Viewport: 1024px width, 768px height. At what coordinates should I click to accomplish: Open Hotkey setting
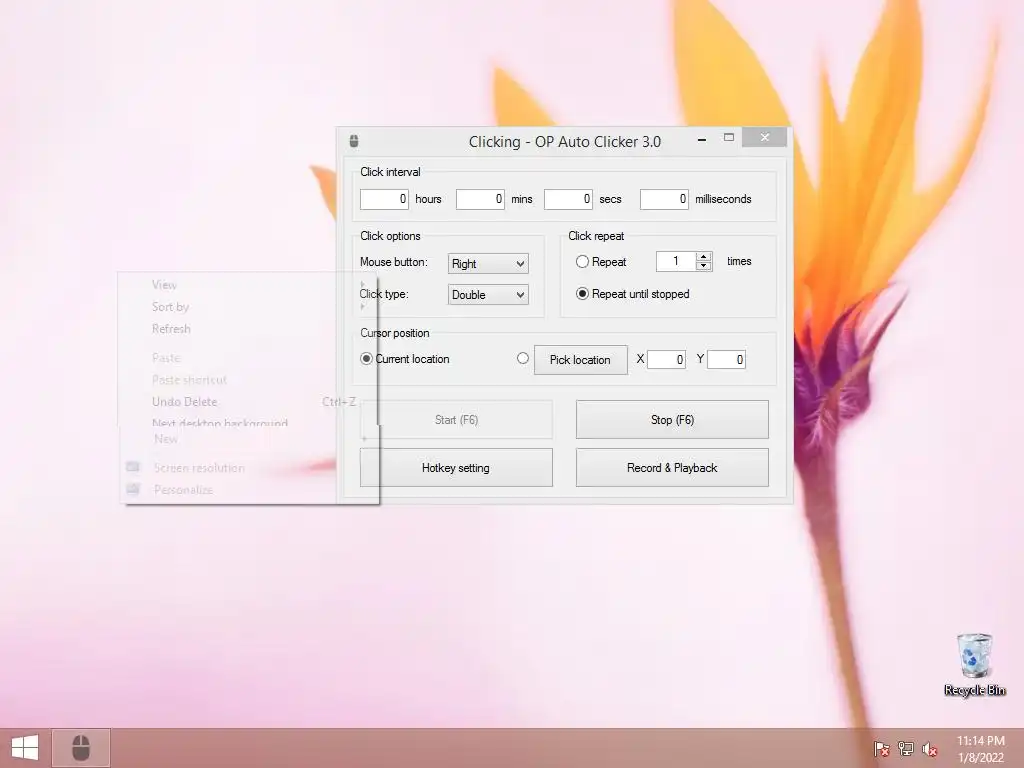[x=456, y=468]
